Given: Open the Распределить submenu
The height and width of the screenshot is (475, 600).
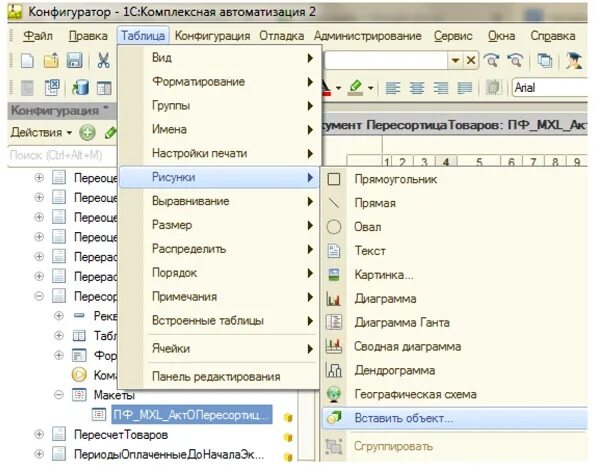Looking at the screenshot, I should pos(219,249).
